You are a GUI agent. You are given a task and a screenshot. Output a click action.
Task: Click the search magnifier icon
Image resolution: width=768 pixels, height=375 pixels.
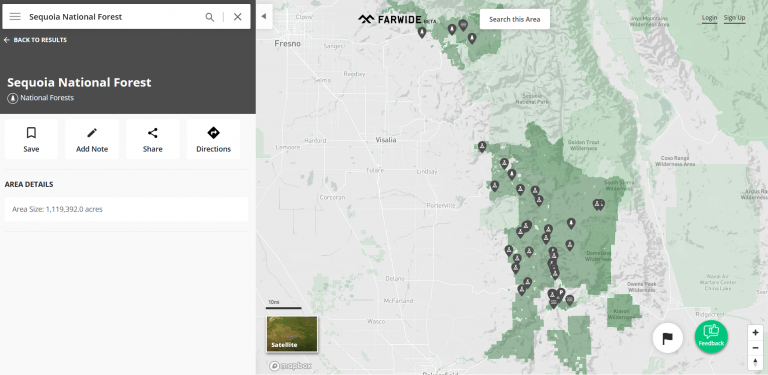click(210, 17)
